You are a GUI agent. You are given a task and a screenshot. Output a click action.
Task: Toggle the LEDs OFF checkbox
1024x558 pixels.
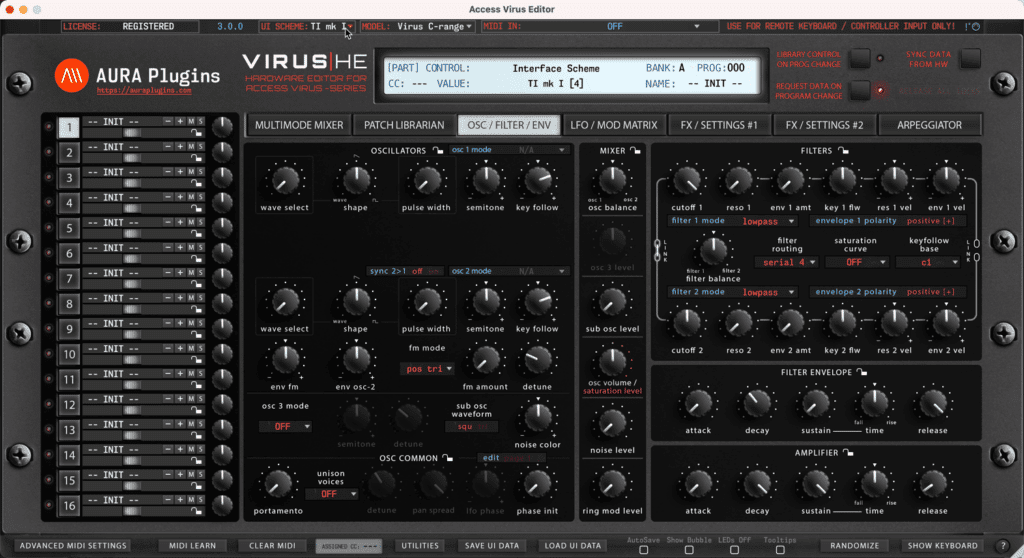pyautogui.click(x=734, y=550)
